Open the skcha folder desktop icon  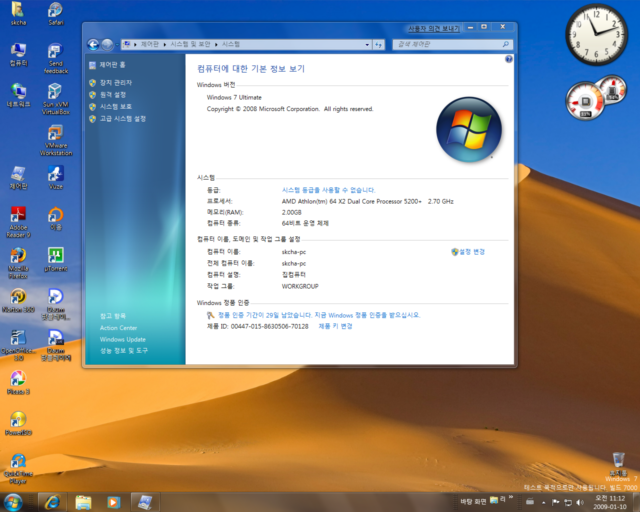coord(18,13)
